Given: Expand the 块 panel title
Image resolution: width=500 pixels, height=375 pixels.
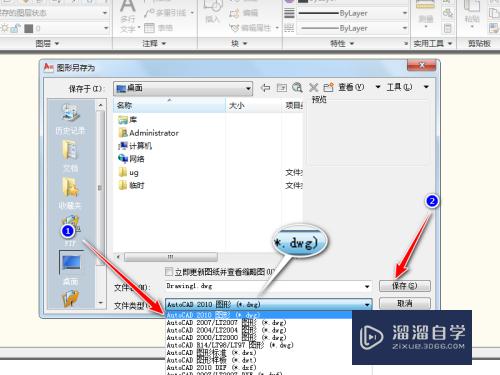Looking at the screenshot, I should click(239, 44).
